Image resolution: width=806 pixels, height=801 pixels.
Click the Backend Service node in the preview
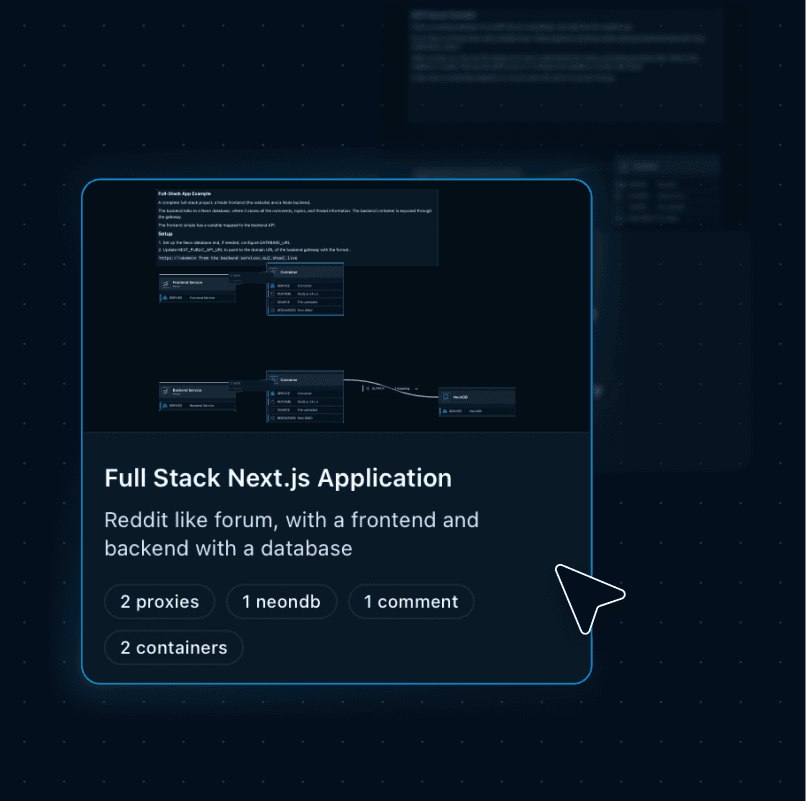pos(197,397)
